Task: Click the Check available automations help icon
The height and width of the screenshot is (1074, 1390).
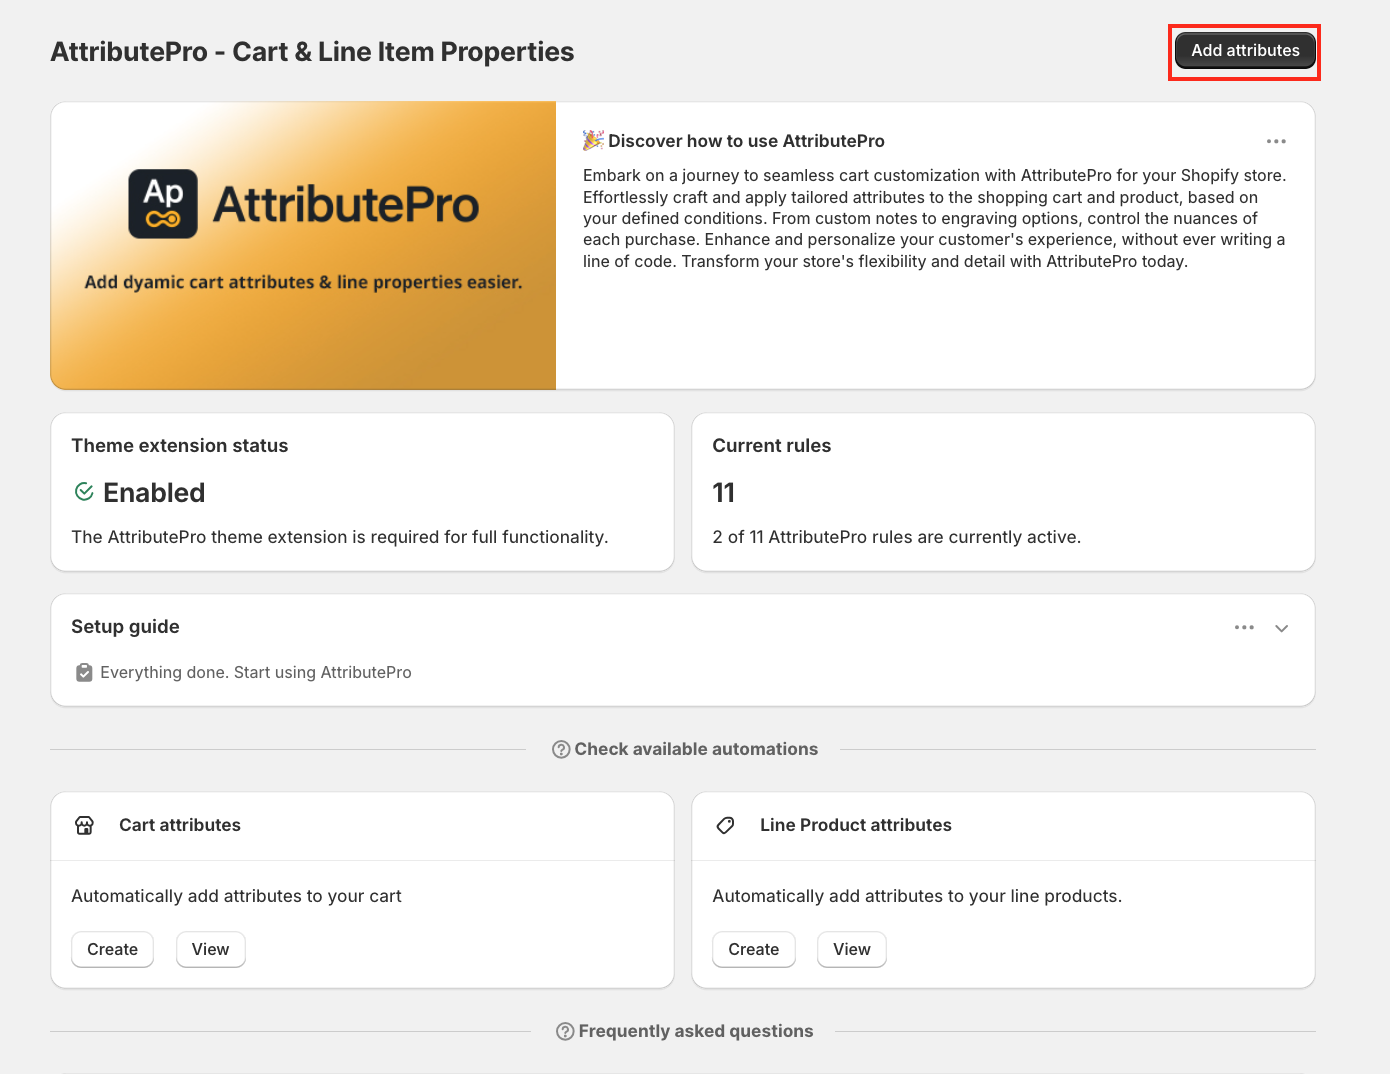Action: coord(561,750)
